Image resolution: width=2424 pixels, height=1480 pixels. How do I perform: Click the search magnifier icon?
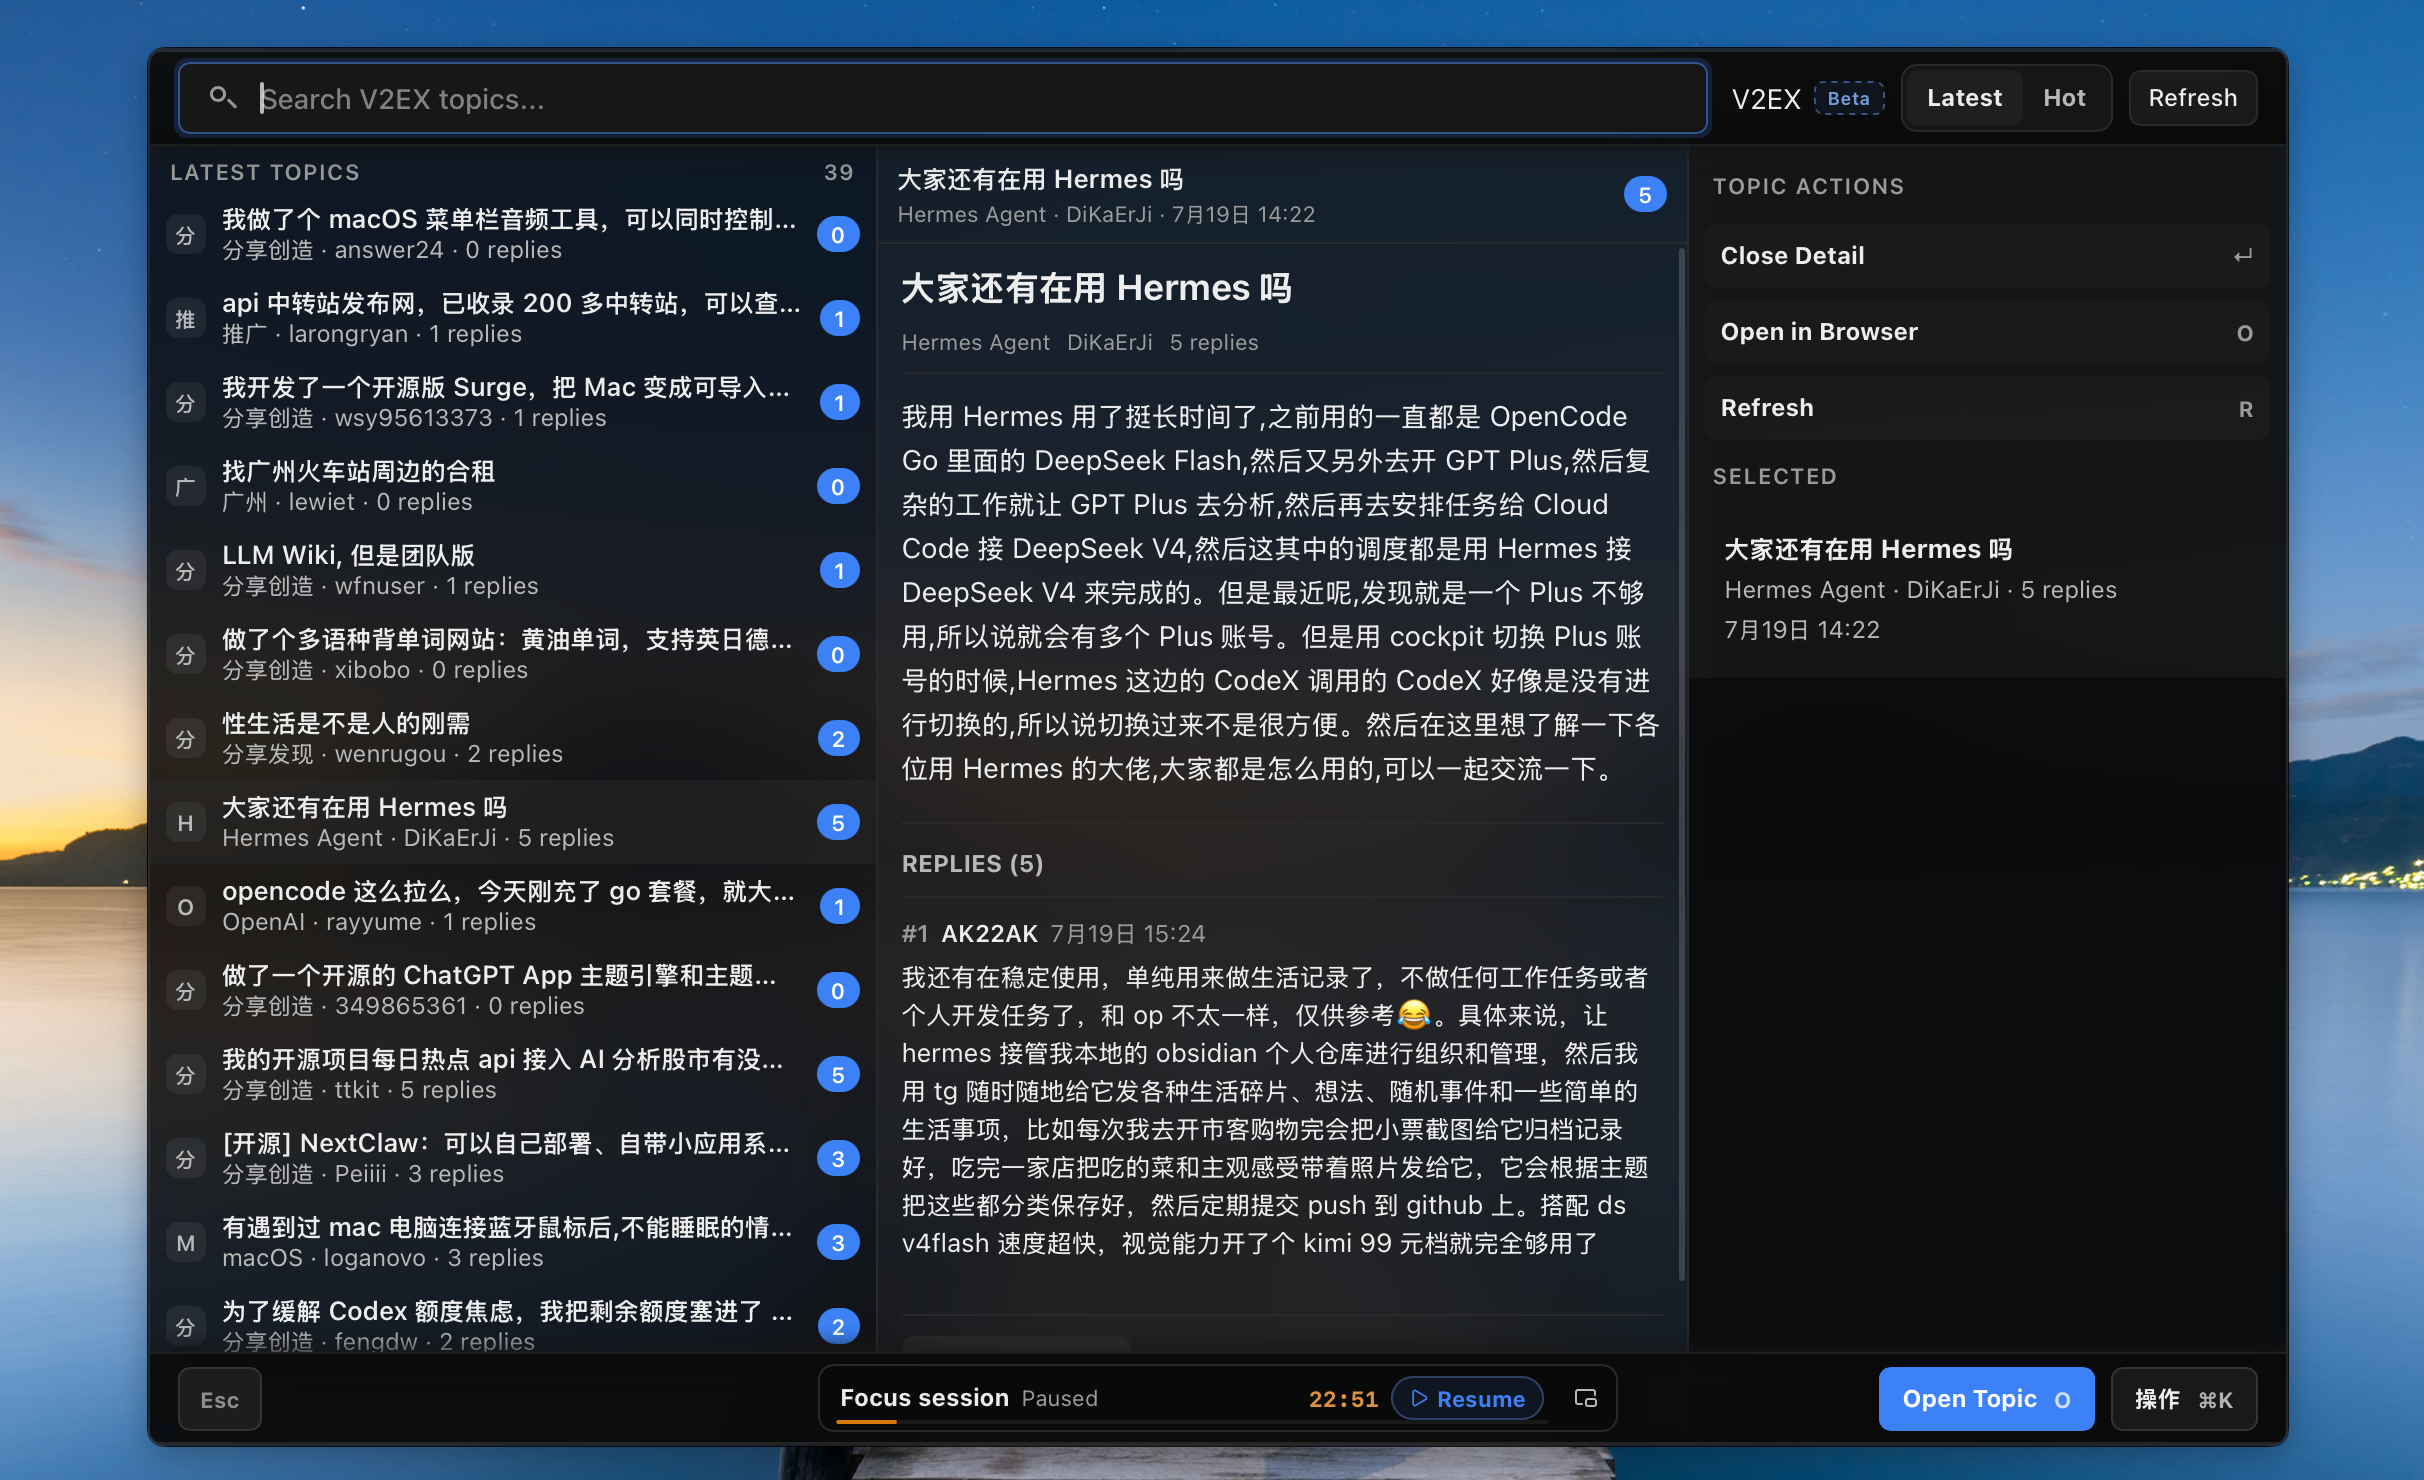(x=222, y=97)
